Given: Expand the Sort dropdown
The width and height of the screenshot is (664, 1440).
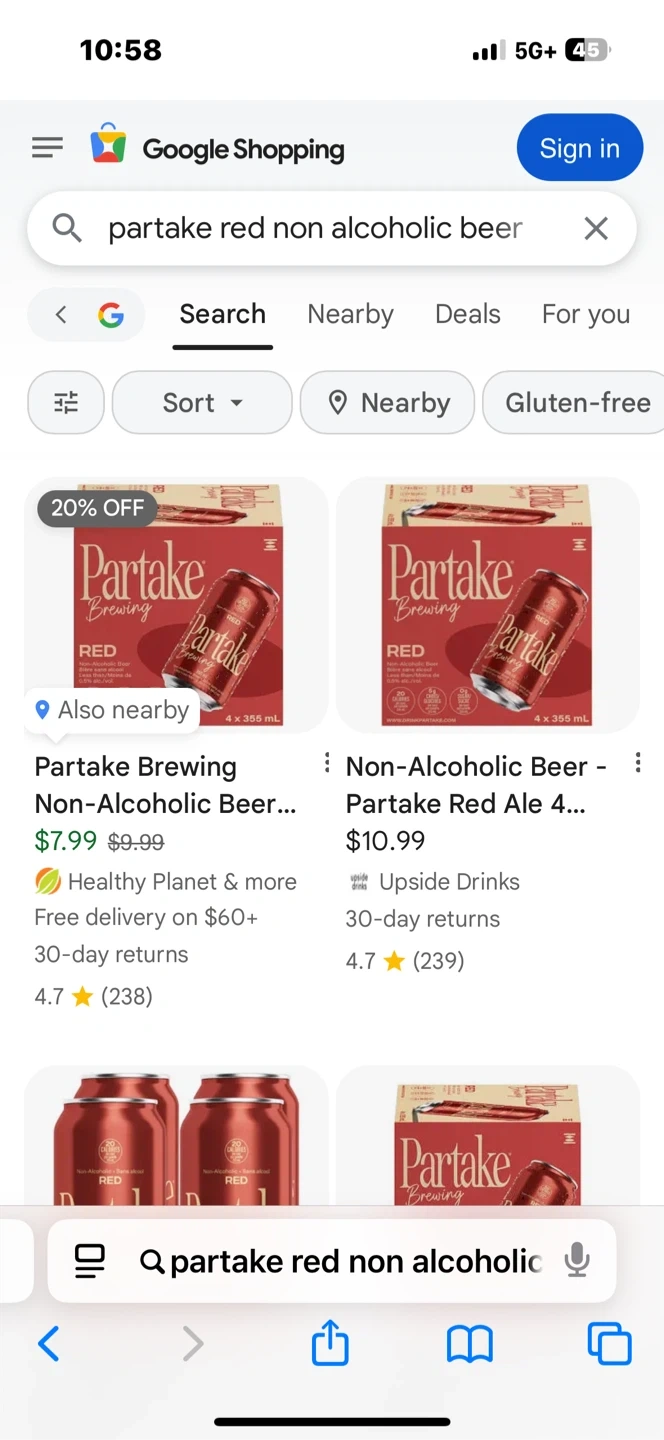Looking at the screenshot, I should coord(202,403).
